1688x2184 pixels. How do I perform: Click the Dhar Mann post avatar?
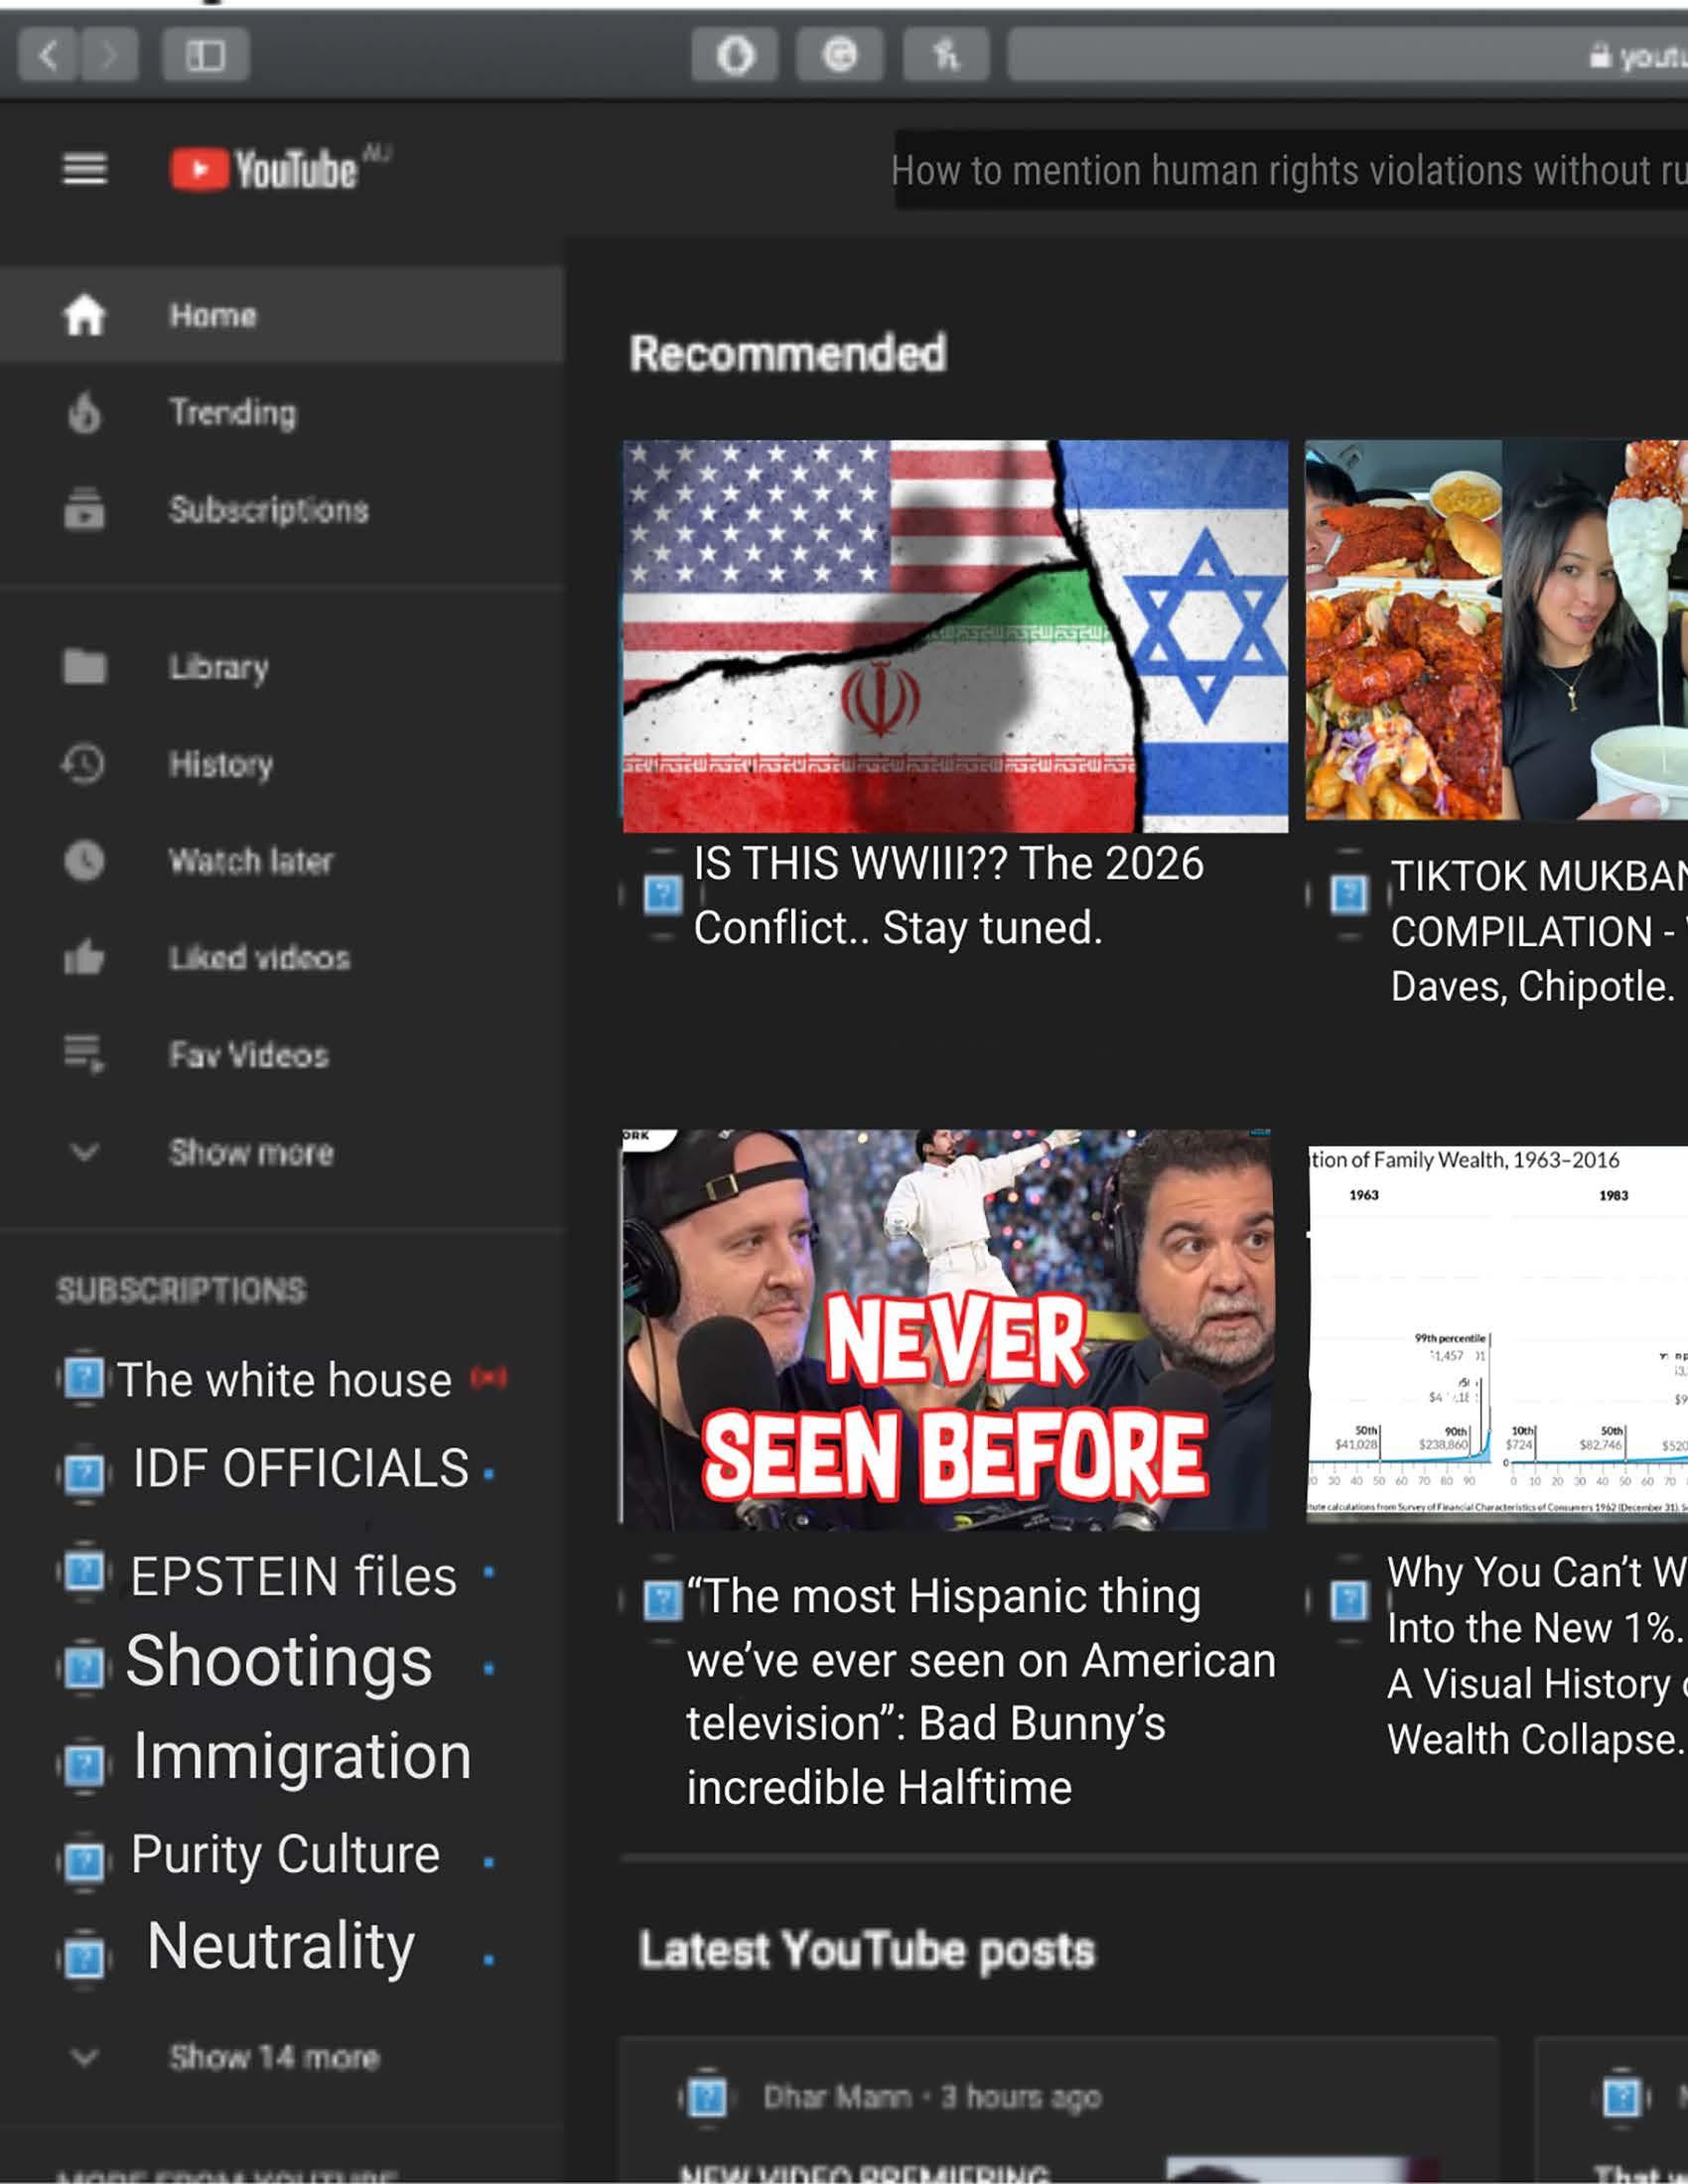(708, 2097)
